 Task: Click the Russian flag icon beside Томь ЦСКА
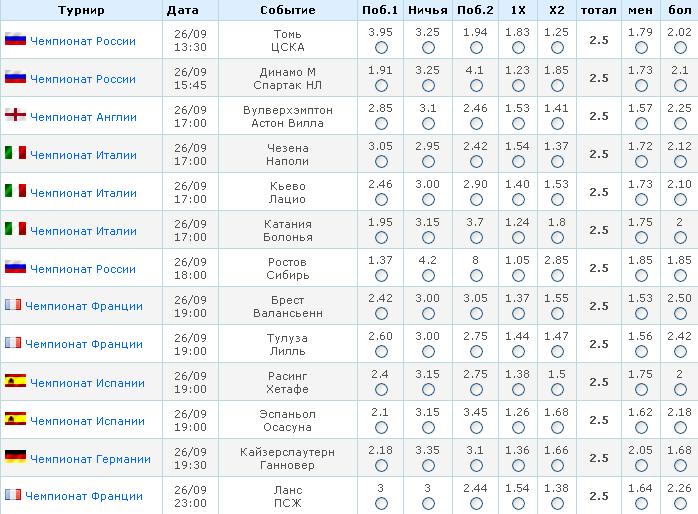click(x=15, y=40)
